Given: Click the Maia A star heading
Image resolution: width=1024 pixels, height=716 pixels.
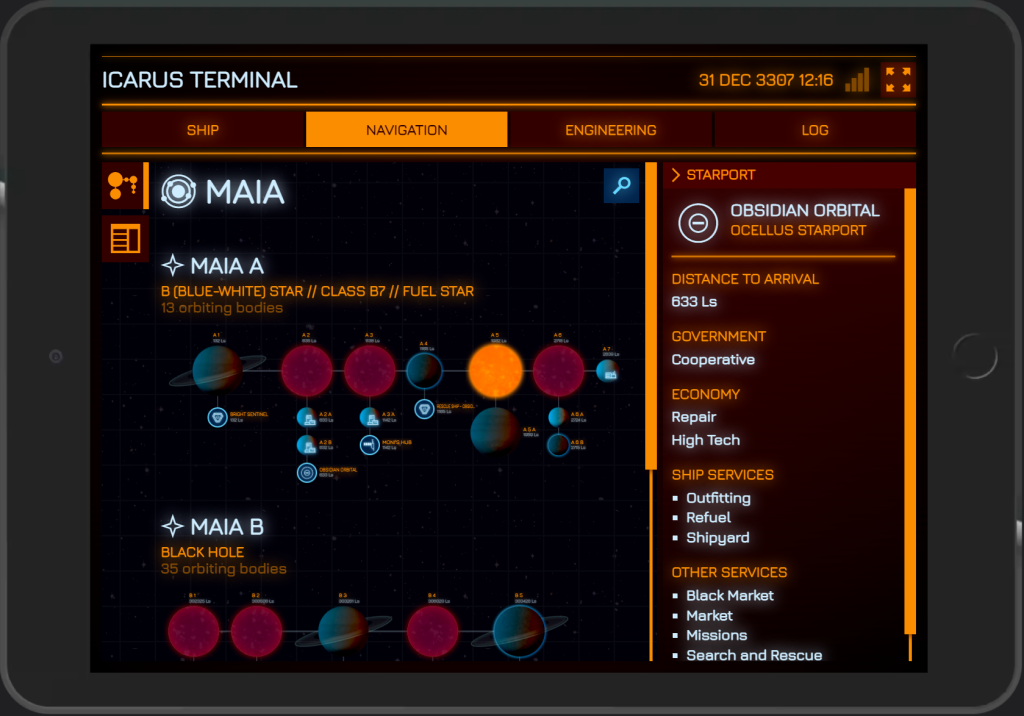Looking at the screenshot, I should point(227,266).
